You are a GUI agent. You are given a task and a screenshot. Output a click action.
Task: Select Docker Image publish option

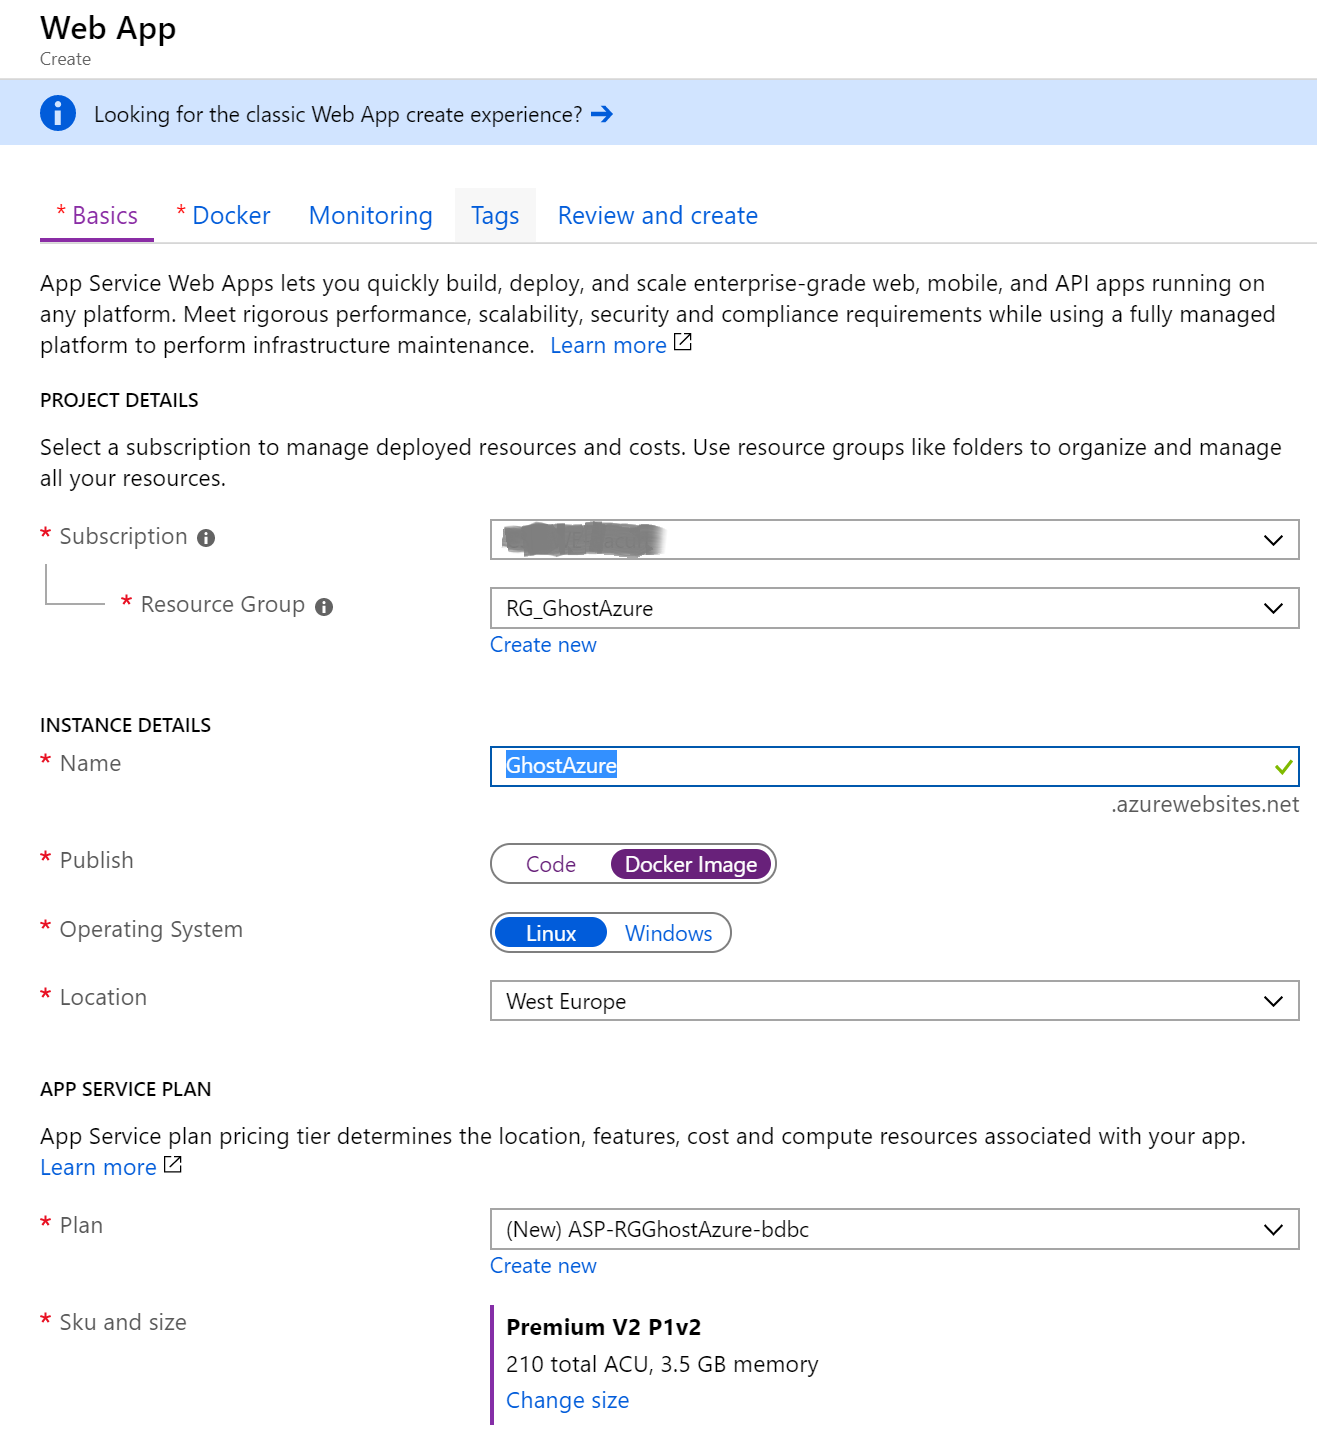(x=691, y=864)
